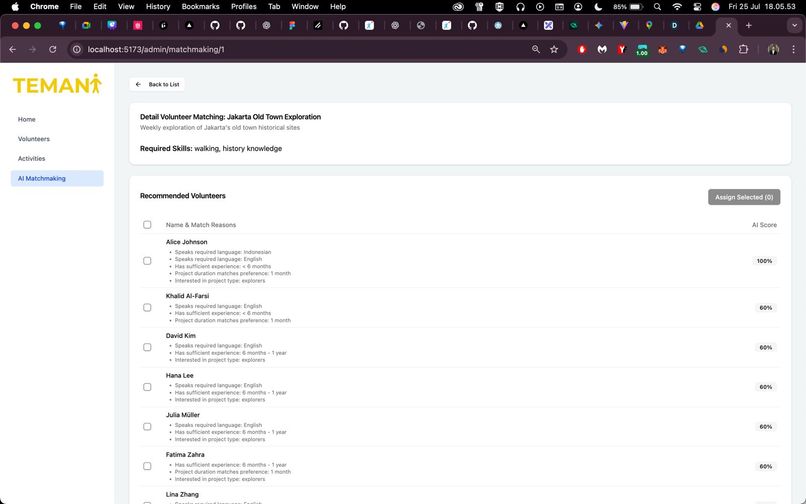
Task: Expand the tab search dropdown arrow
Action: (794, 25)
